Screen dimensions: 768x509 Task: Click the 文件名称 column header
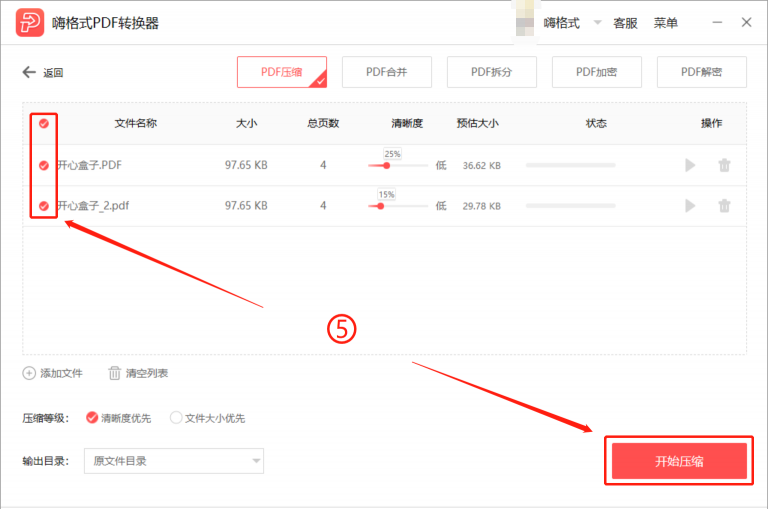[136, 123]
